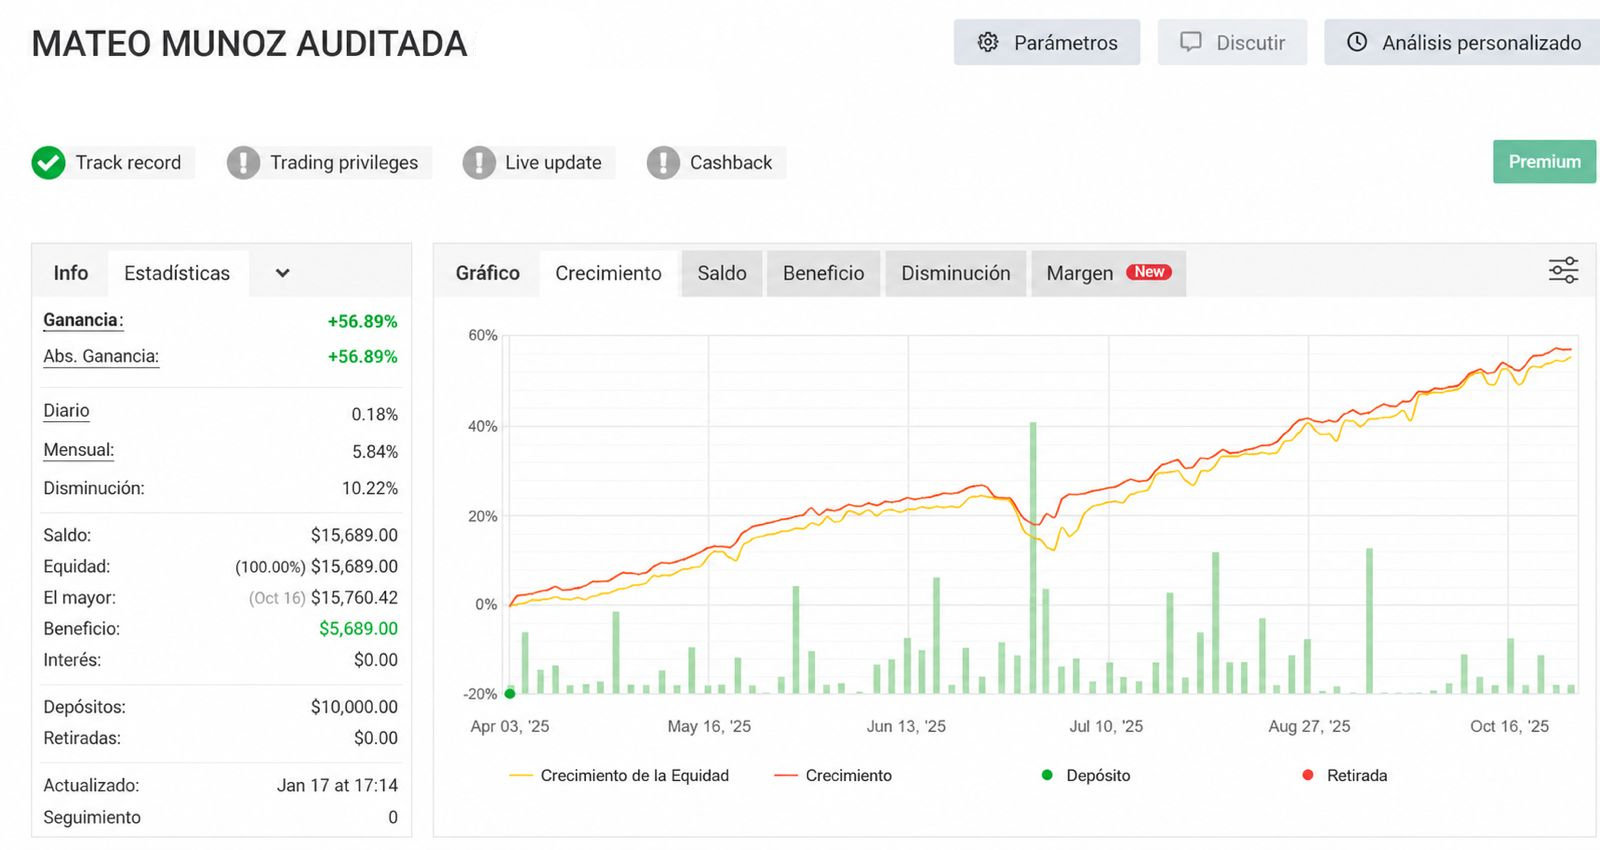Expand the chevron dropdown next to Estadísticas
This screenshot has width=1600, height=850.
tap(282, 273)
